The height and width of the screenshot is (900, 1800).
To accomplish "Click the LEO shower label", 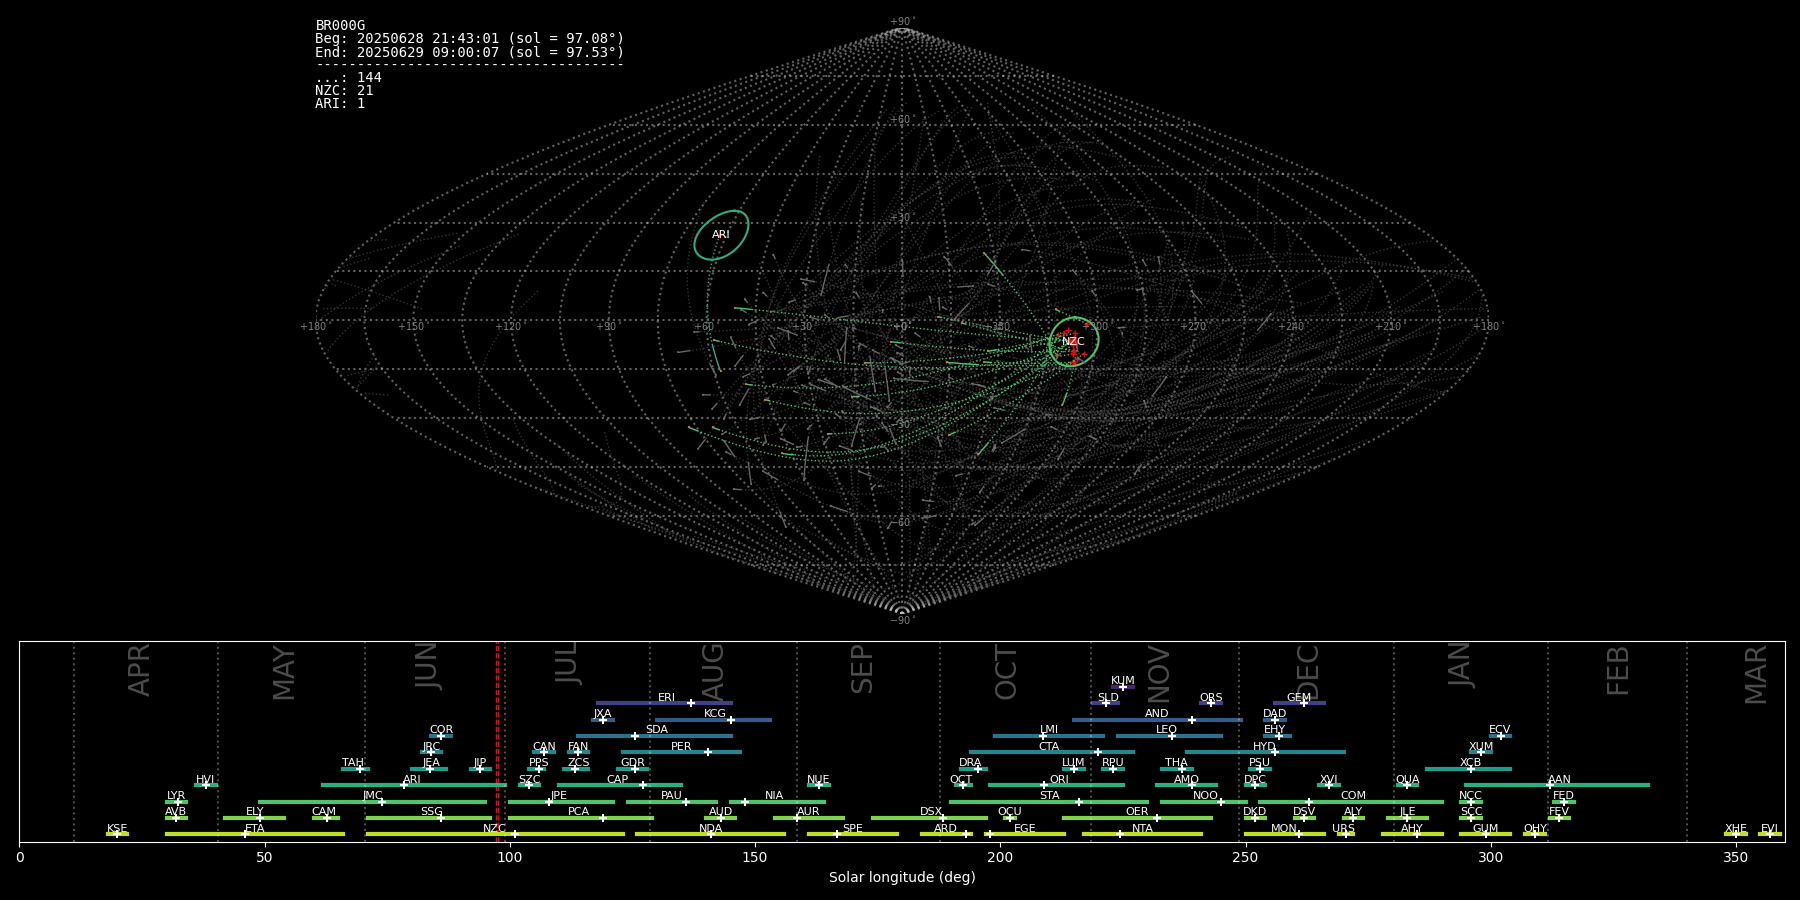I will pyautogui.click(x=1167, y=730).
